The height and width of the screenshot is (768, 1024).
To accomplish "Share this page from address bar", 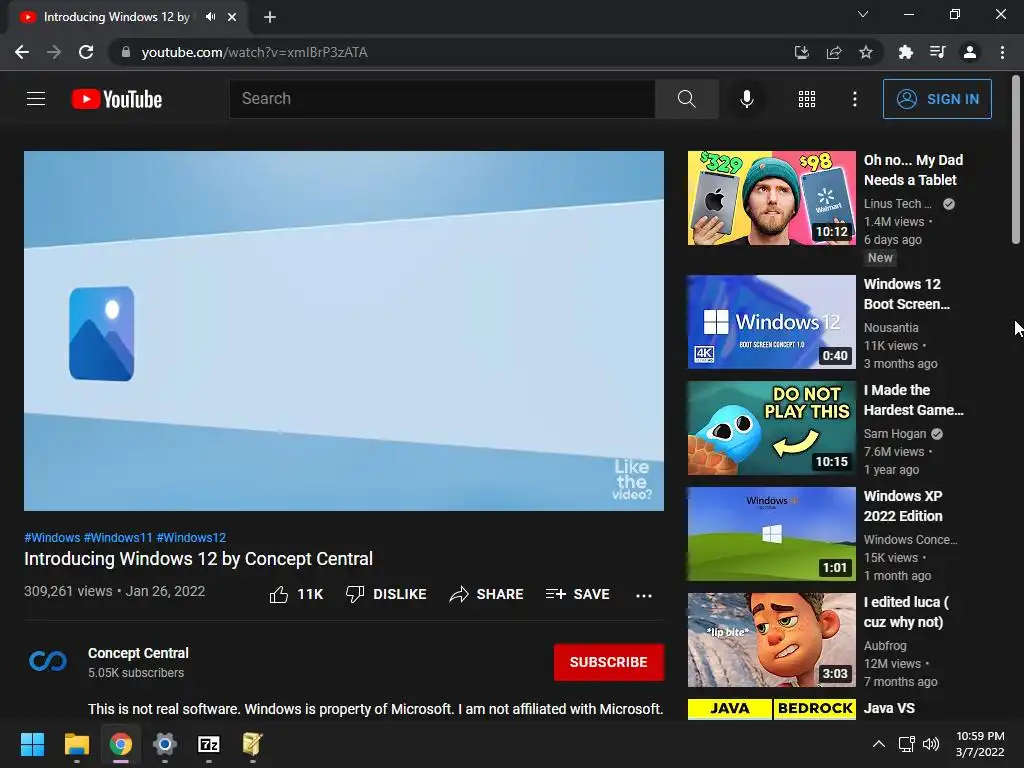I will [834, 52].
